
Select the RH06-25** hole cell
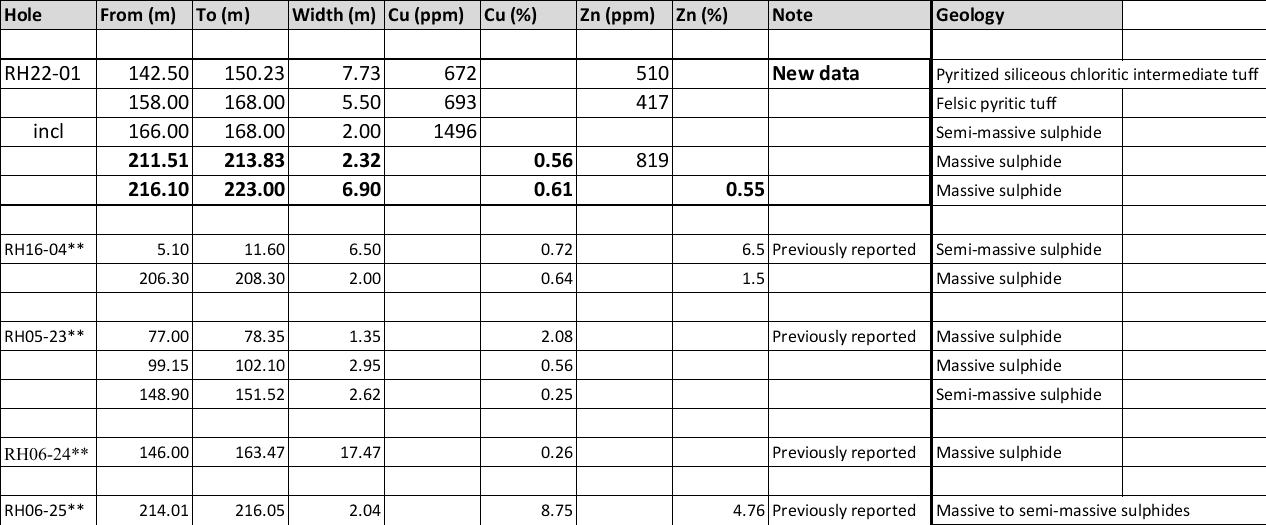48,510
